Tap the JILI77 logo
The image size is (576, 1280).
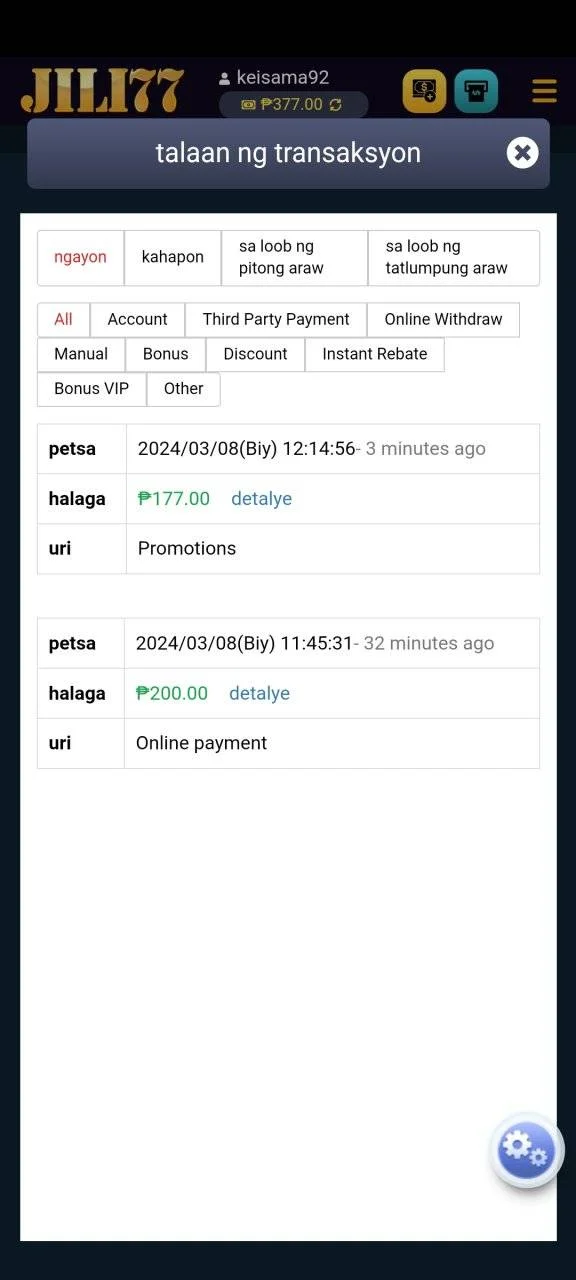tap(103, 91)
